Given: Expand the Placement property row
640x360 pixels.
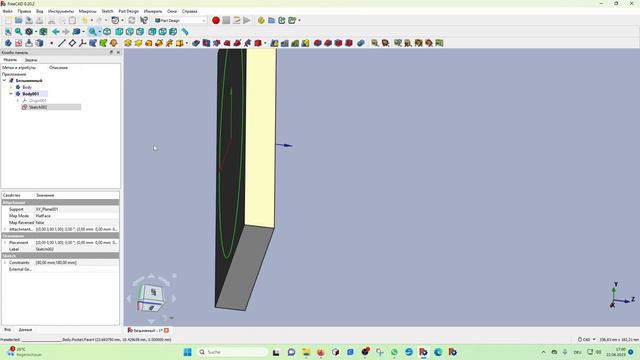Looking at the screenshot, I should (x=5, y=242).
